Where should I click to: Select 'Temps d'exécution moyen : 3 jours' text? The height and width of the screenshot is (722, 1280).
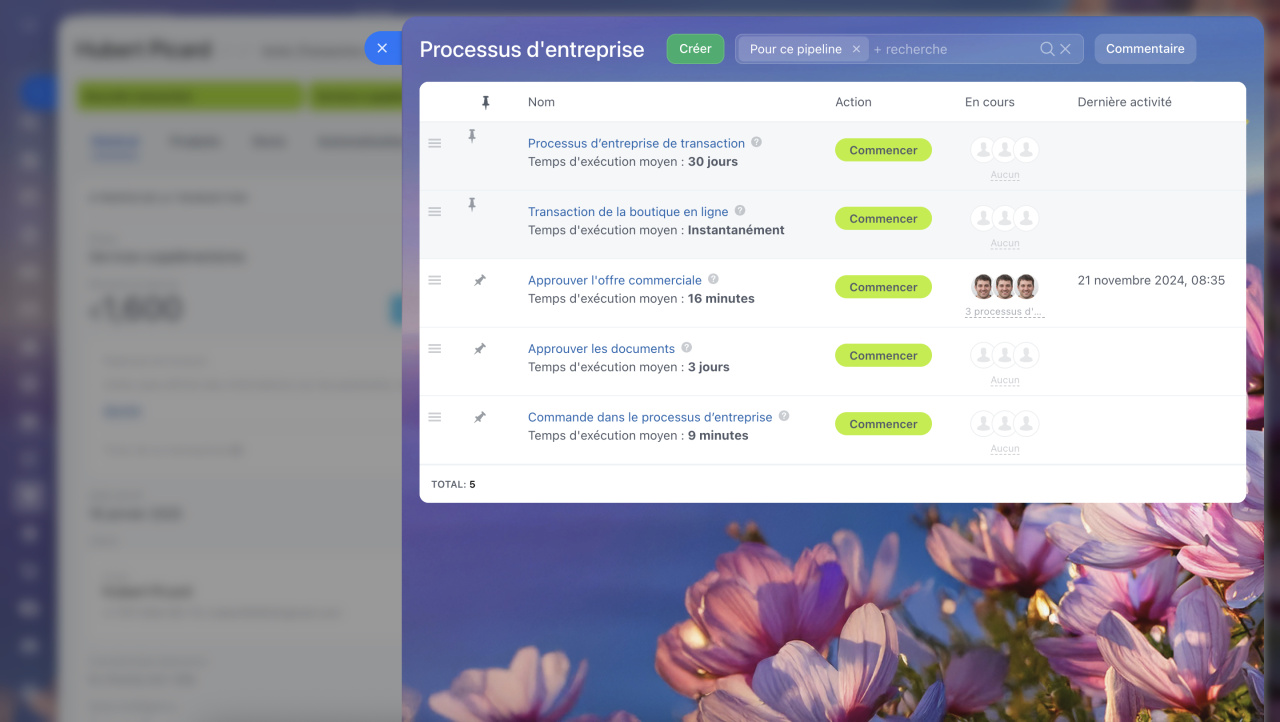point(629,367)
